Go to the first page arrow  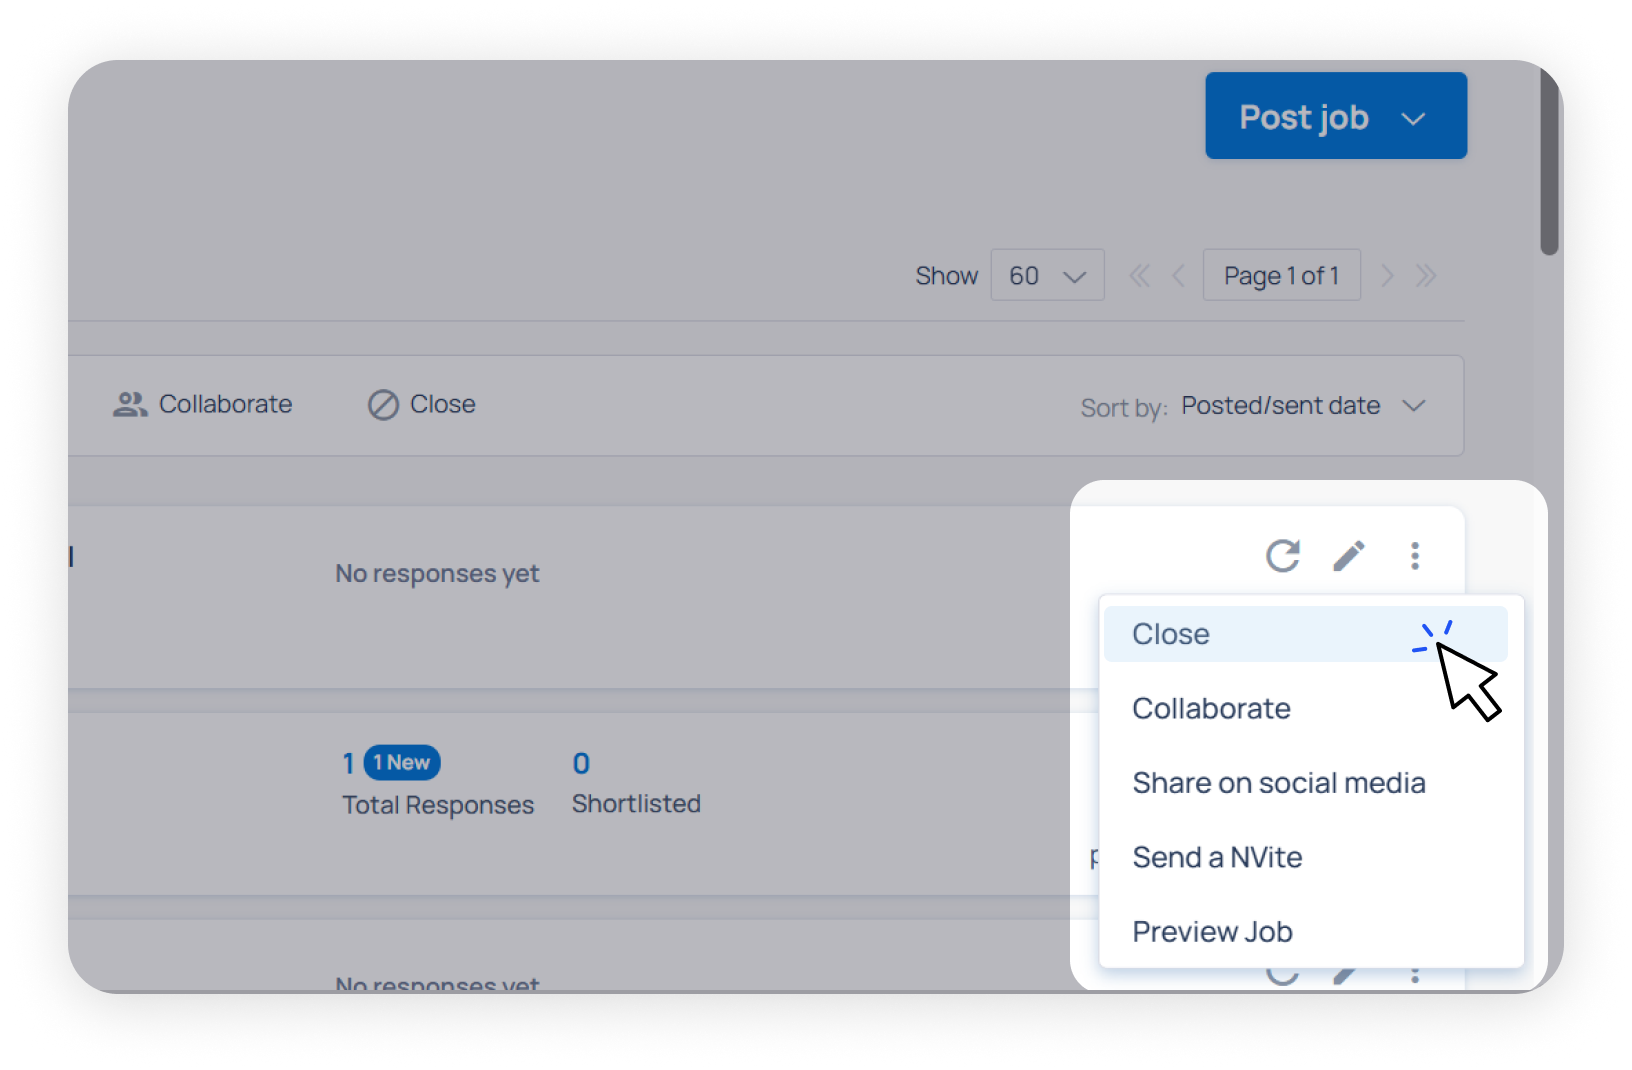click(1139, 276)
